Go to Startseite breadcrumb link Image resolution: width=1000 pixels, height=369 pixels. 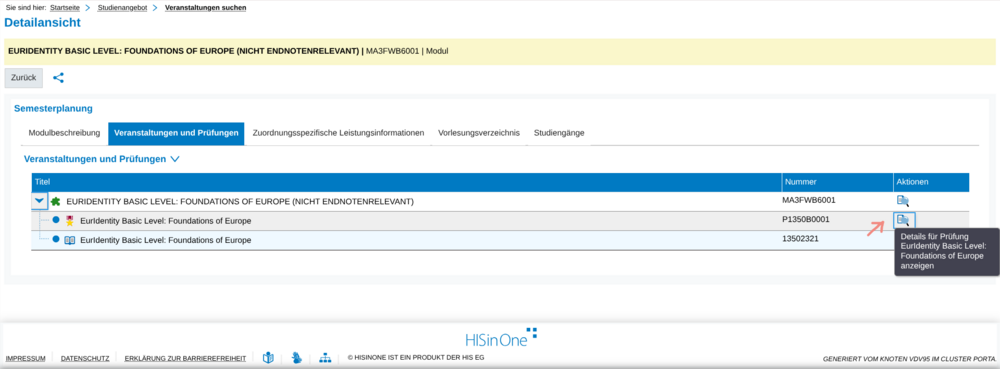tap(65, 8)
